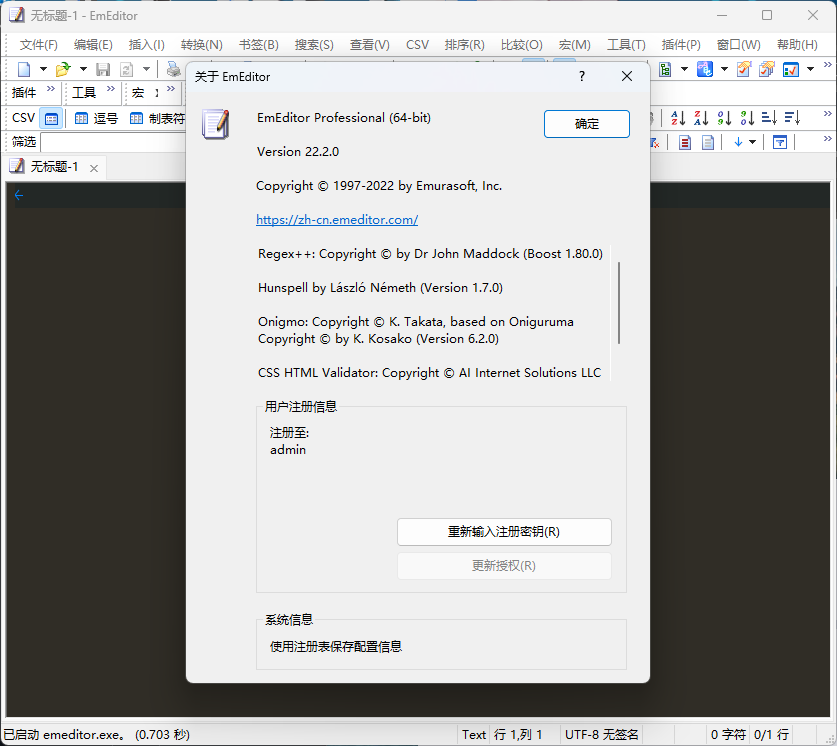Click 0 字符 count in status bar
The width and height of the screenshot is (837, 746).
(728, 735)
